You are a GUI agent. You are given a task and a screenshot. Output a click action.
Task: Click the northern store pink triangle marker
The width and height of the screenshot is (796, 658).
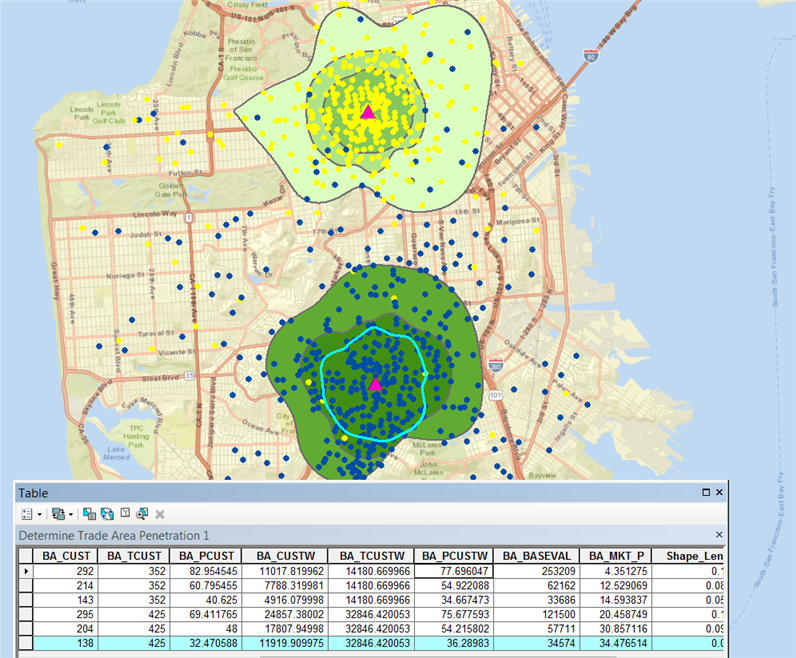[x=368, y=112]
